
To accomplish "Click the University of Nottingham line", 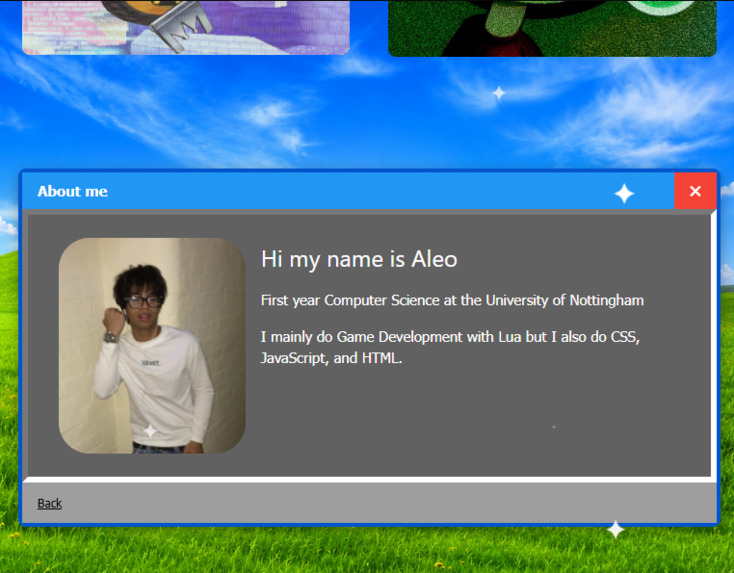I will pyautogui.click(x=452, y=300).
